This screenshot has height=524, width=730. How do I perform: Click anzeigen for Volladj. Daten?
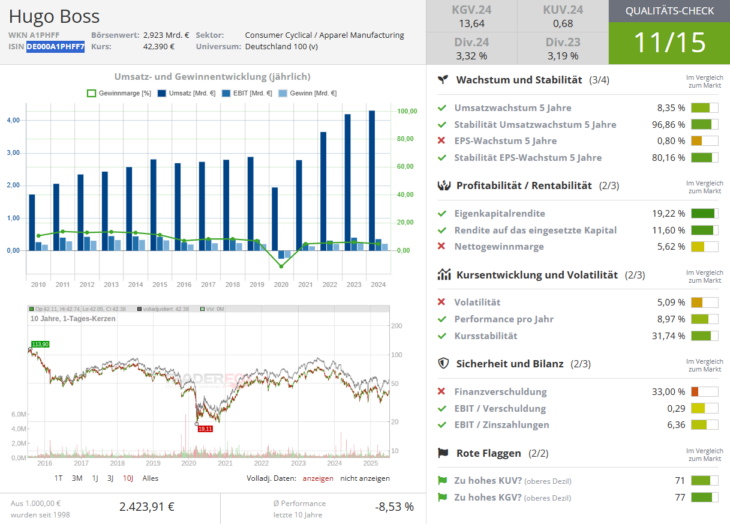click(x=318, y=478)
